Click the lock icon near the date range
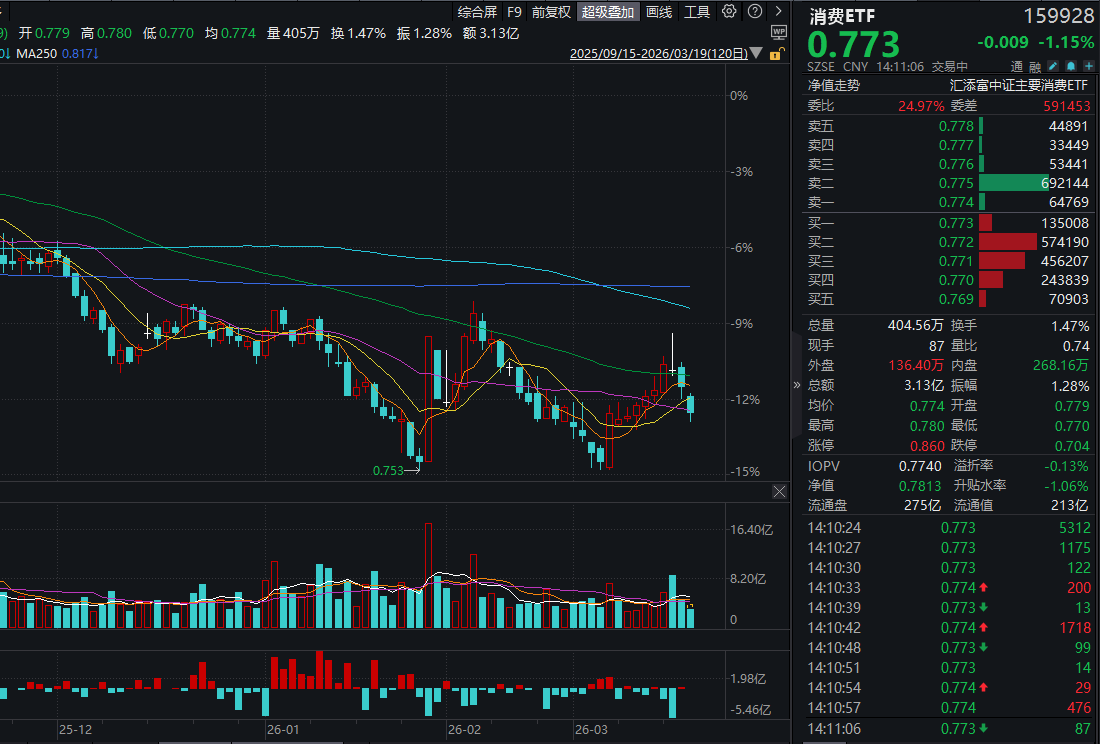 point(775,56)
